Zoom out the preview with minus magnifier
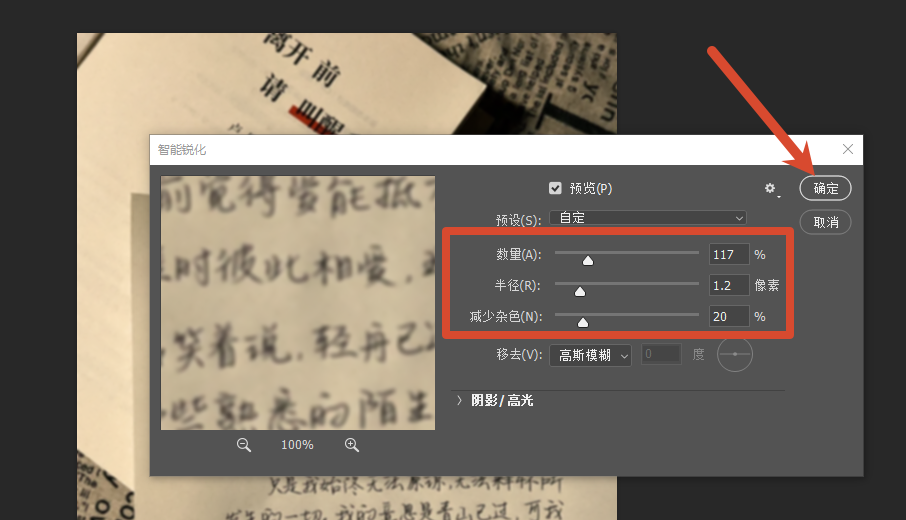Image resolution: width=906 pixels, height=520 pixels. (x=244, y=445)
